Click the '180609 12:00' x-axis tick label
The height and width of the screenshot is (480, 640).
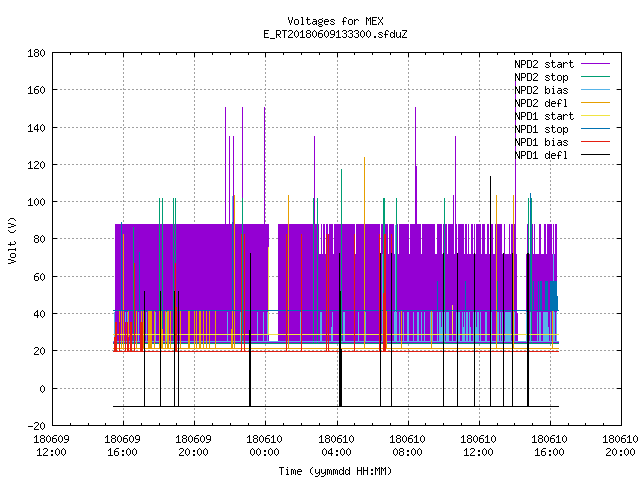click(51, 446)
